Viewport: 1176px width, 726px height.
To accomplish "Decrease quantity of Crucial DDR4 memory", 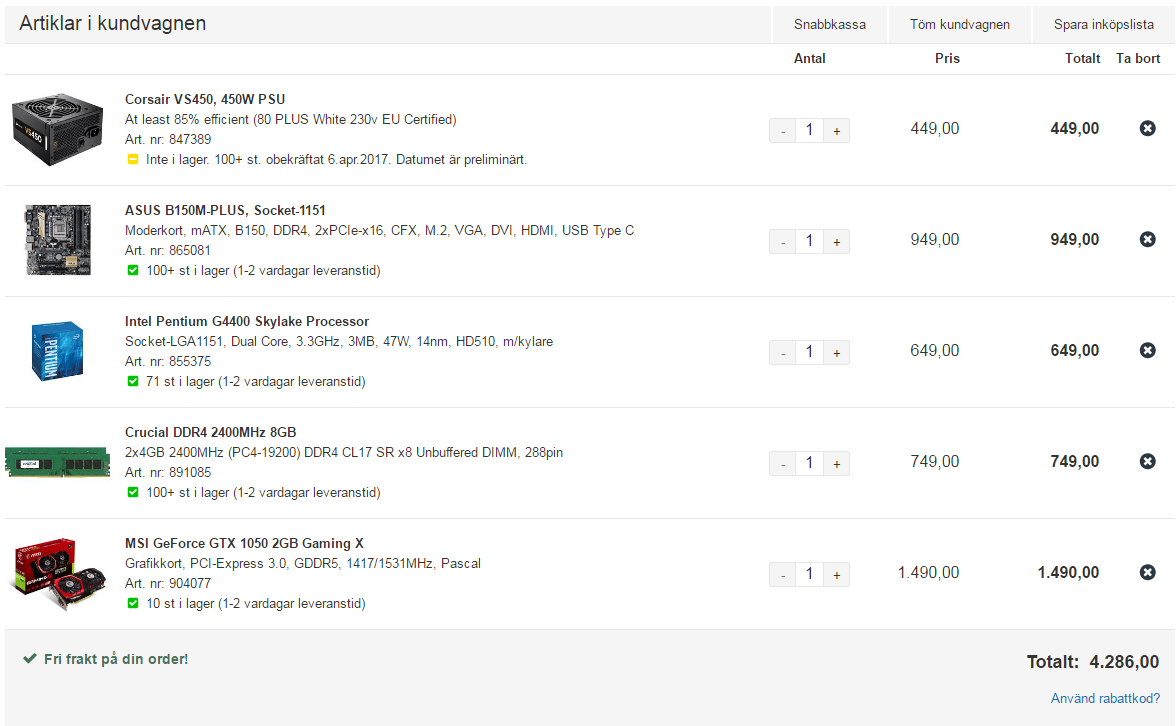I will pyautogui.click(x=782, y=464).
